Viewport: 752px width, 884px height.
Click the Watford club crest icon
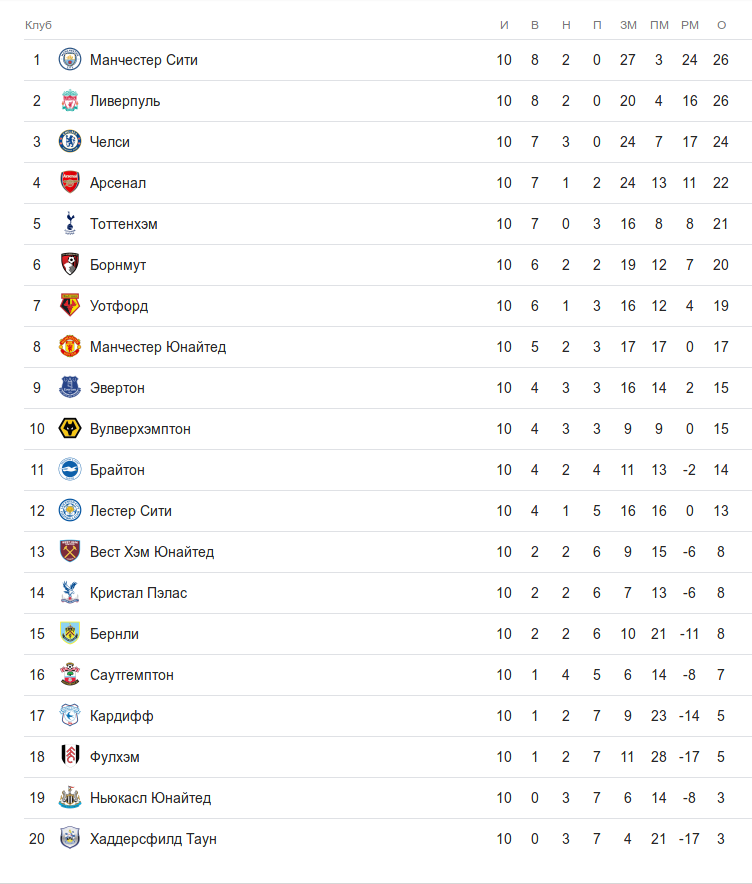click(69, 306)
